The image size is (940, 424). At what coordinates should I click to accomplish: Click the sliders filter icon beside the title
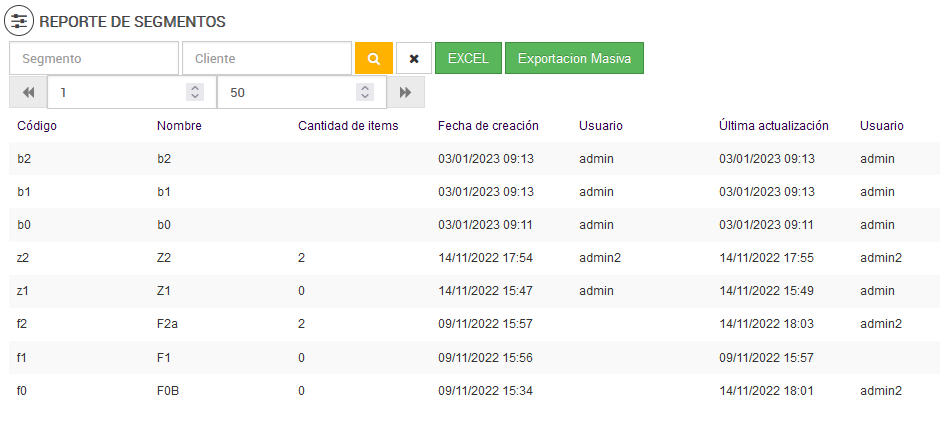[20, 21]
